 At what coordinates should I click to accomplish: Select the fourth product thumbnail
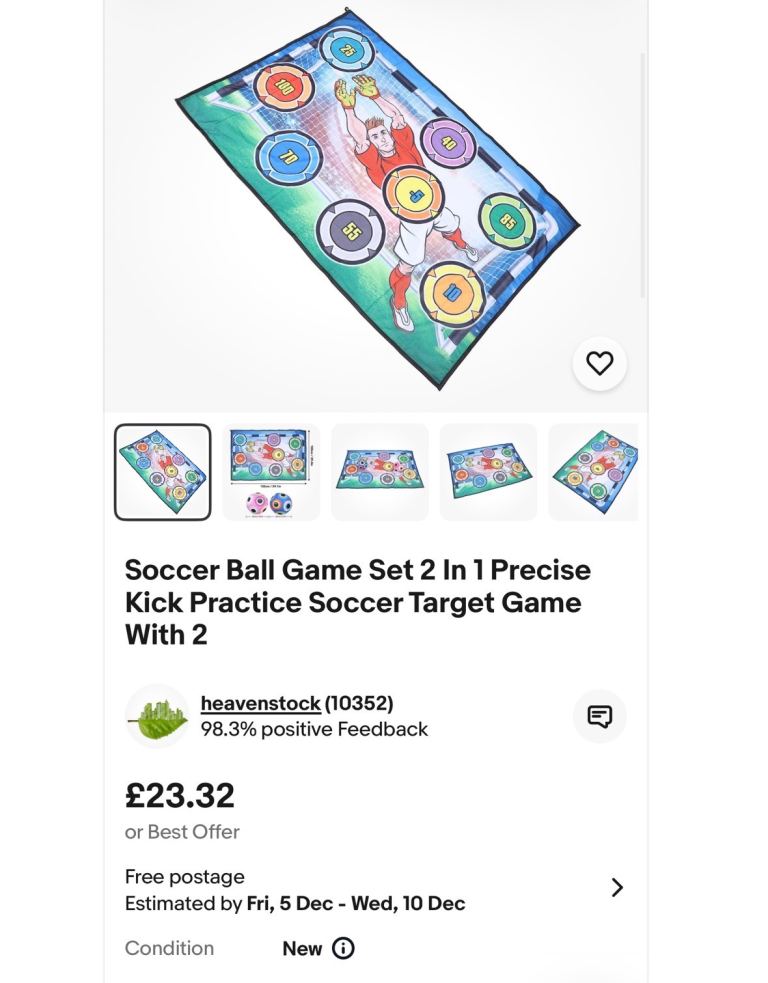[x=488, y=472]
